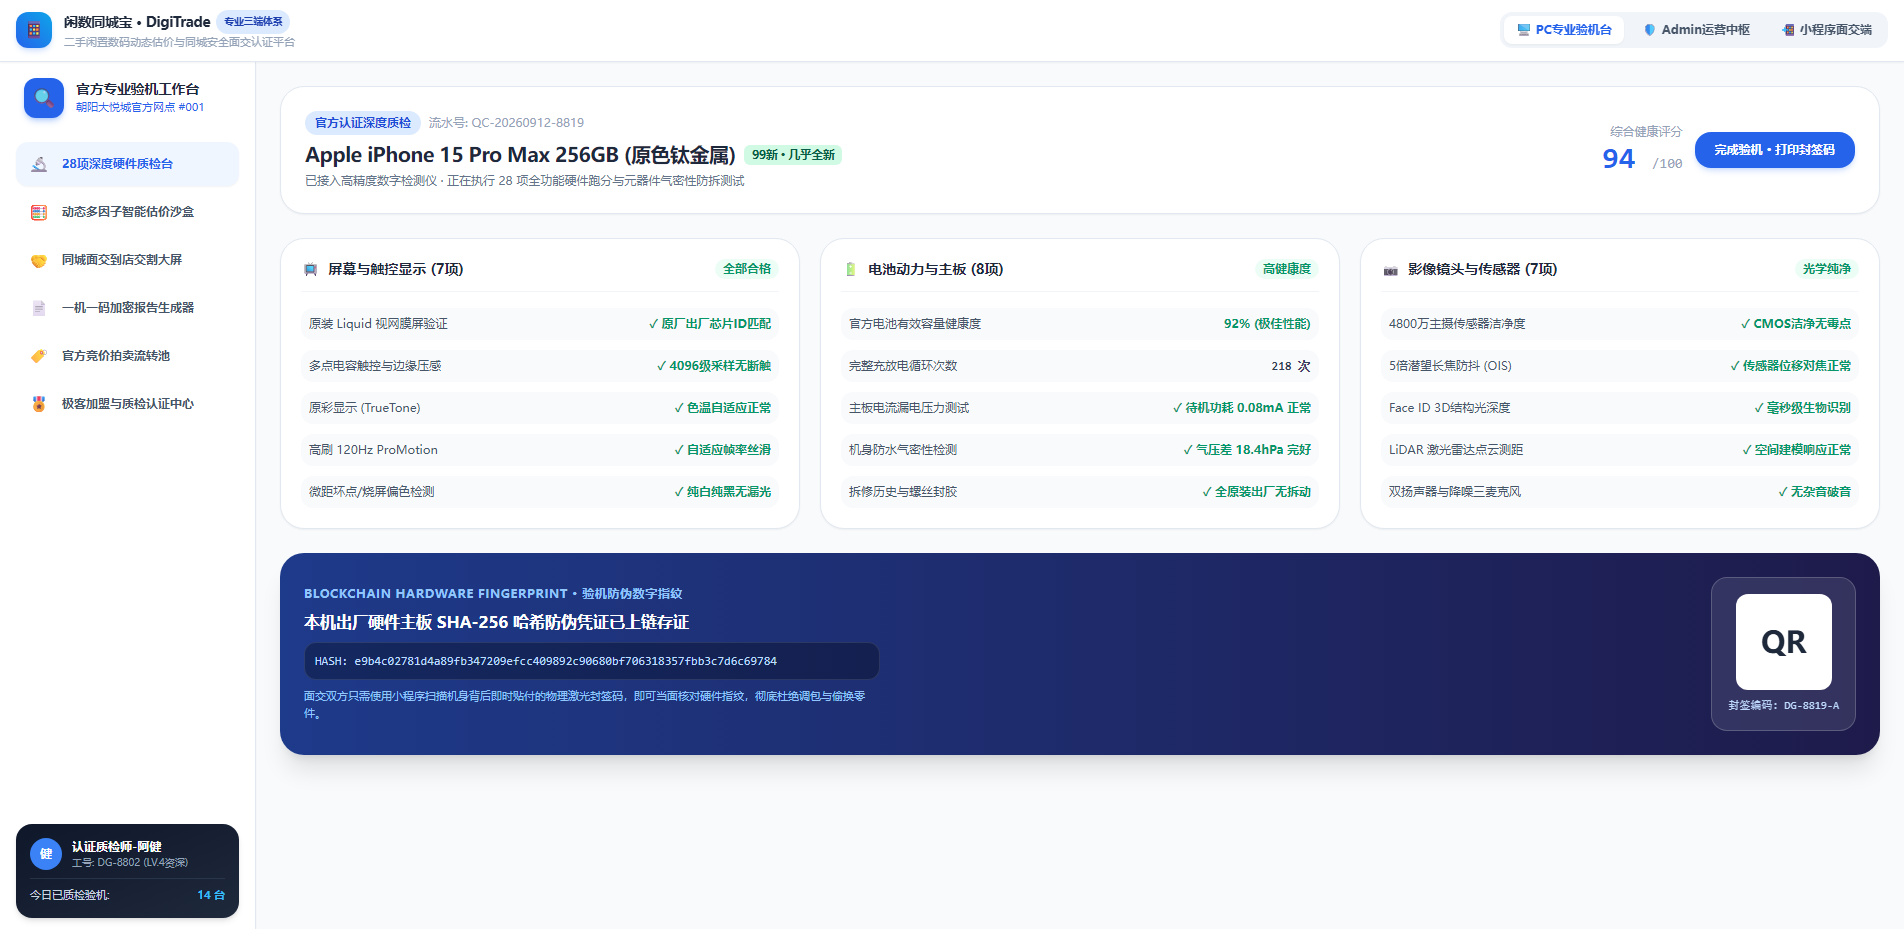Click battery health value 92% (极佳性能)

tap(1267, 324)
